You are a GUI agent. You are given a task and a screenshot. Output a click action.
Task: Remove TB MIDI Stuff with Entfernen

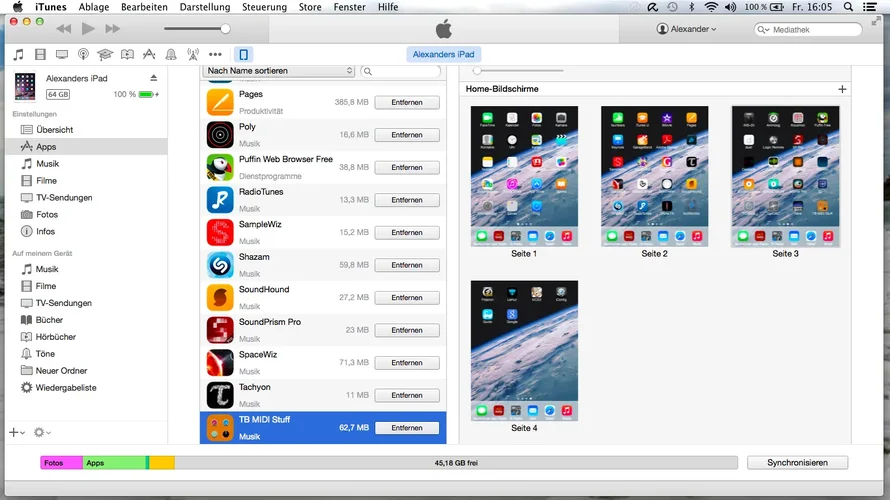tap(407, 428)
